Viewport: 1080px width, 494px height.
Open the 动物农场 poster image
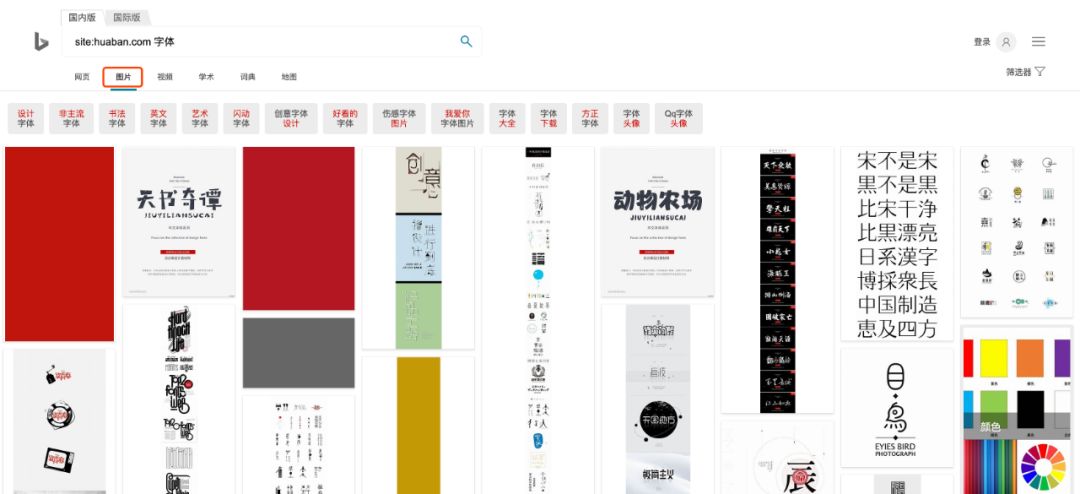tap(658, 222)
